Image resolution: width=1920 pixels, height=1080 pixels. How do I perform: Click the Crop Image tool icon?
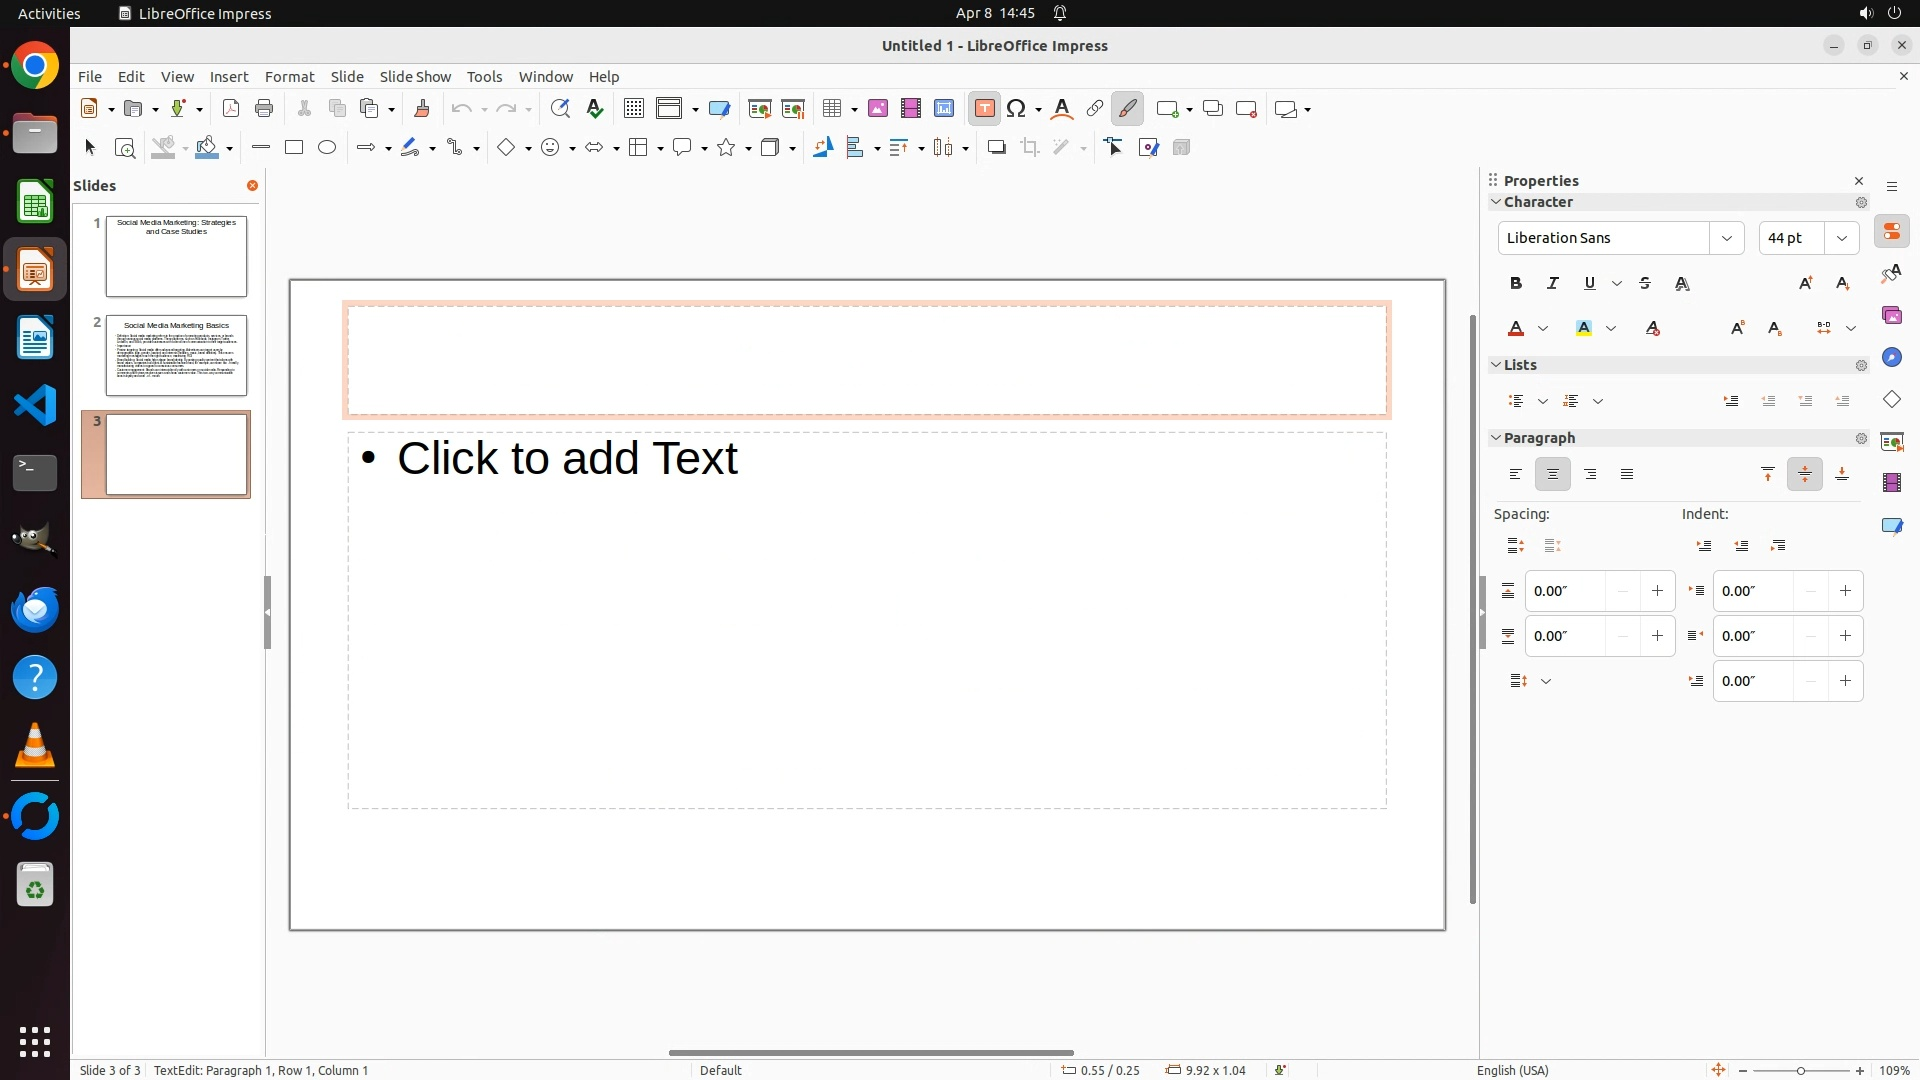pyautogui.click(x=1030, y=148)
